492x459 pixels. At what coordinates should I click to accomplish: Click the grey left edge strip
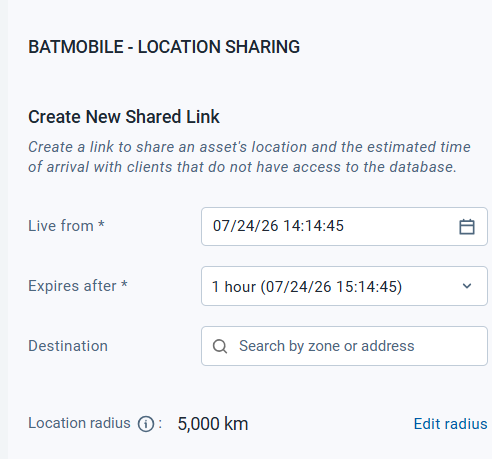[x=4, y=229]
